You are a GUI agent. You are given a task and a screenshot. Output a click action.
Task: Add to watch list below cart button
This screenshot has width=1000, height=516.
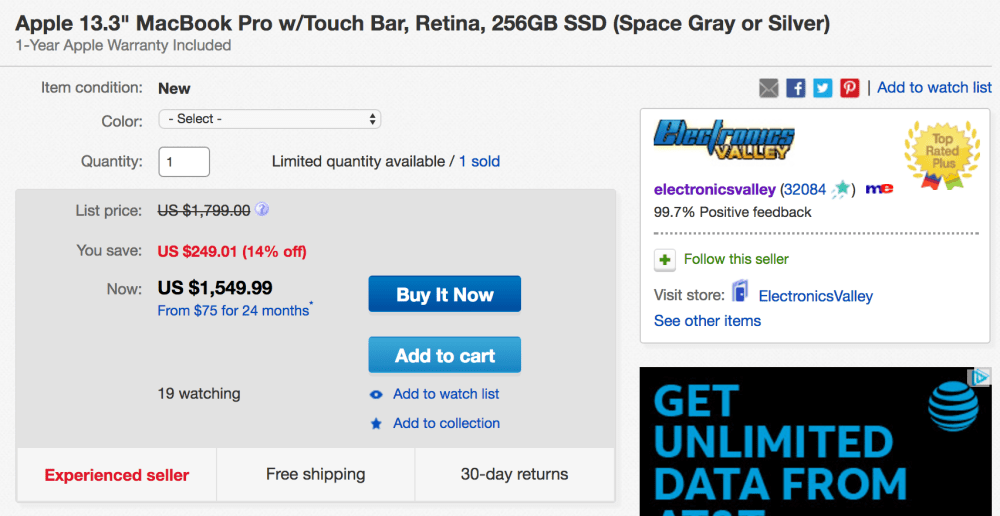click(446, 394)
